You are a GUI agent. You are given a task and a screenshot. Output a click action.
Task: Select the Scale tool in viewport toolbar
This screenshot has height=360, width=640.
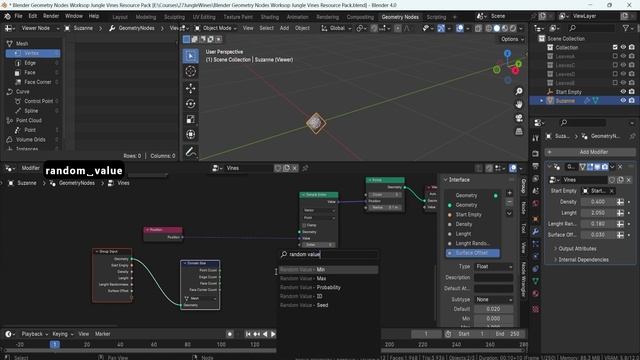(x=190, y=119)
